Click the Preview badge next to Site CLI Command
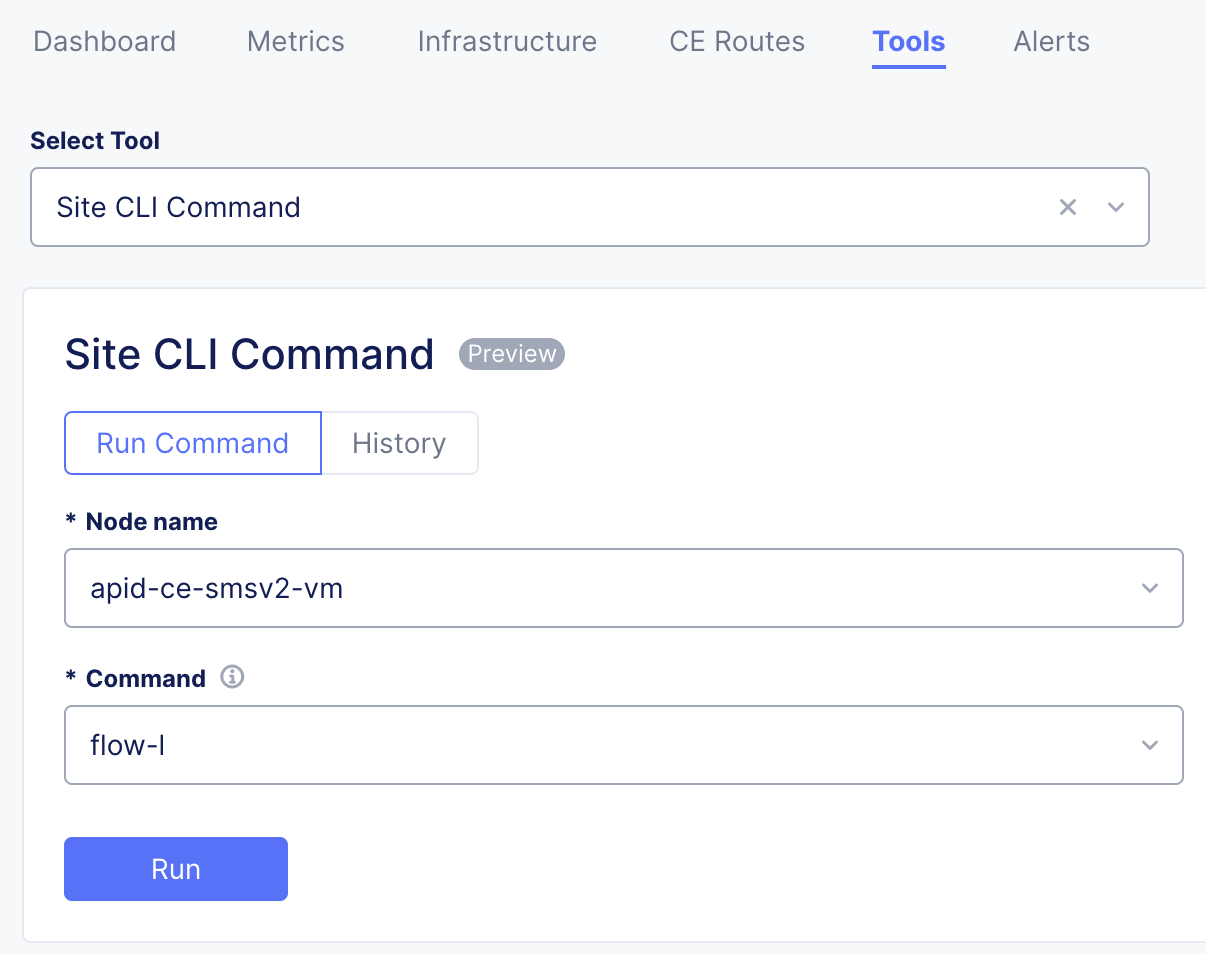1206x954 pixels. 511,353
